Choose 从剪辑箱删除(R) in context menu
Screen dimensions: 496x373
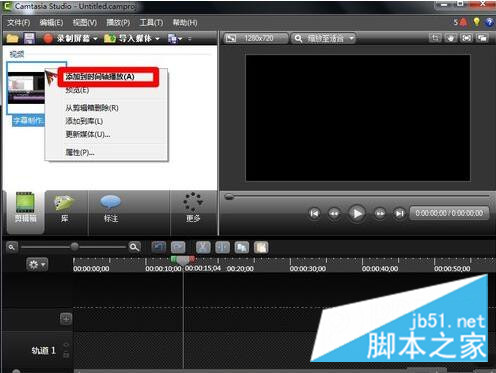point(107,108)
